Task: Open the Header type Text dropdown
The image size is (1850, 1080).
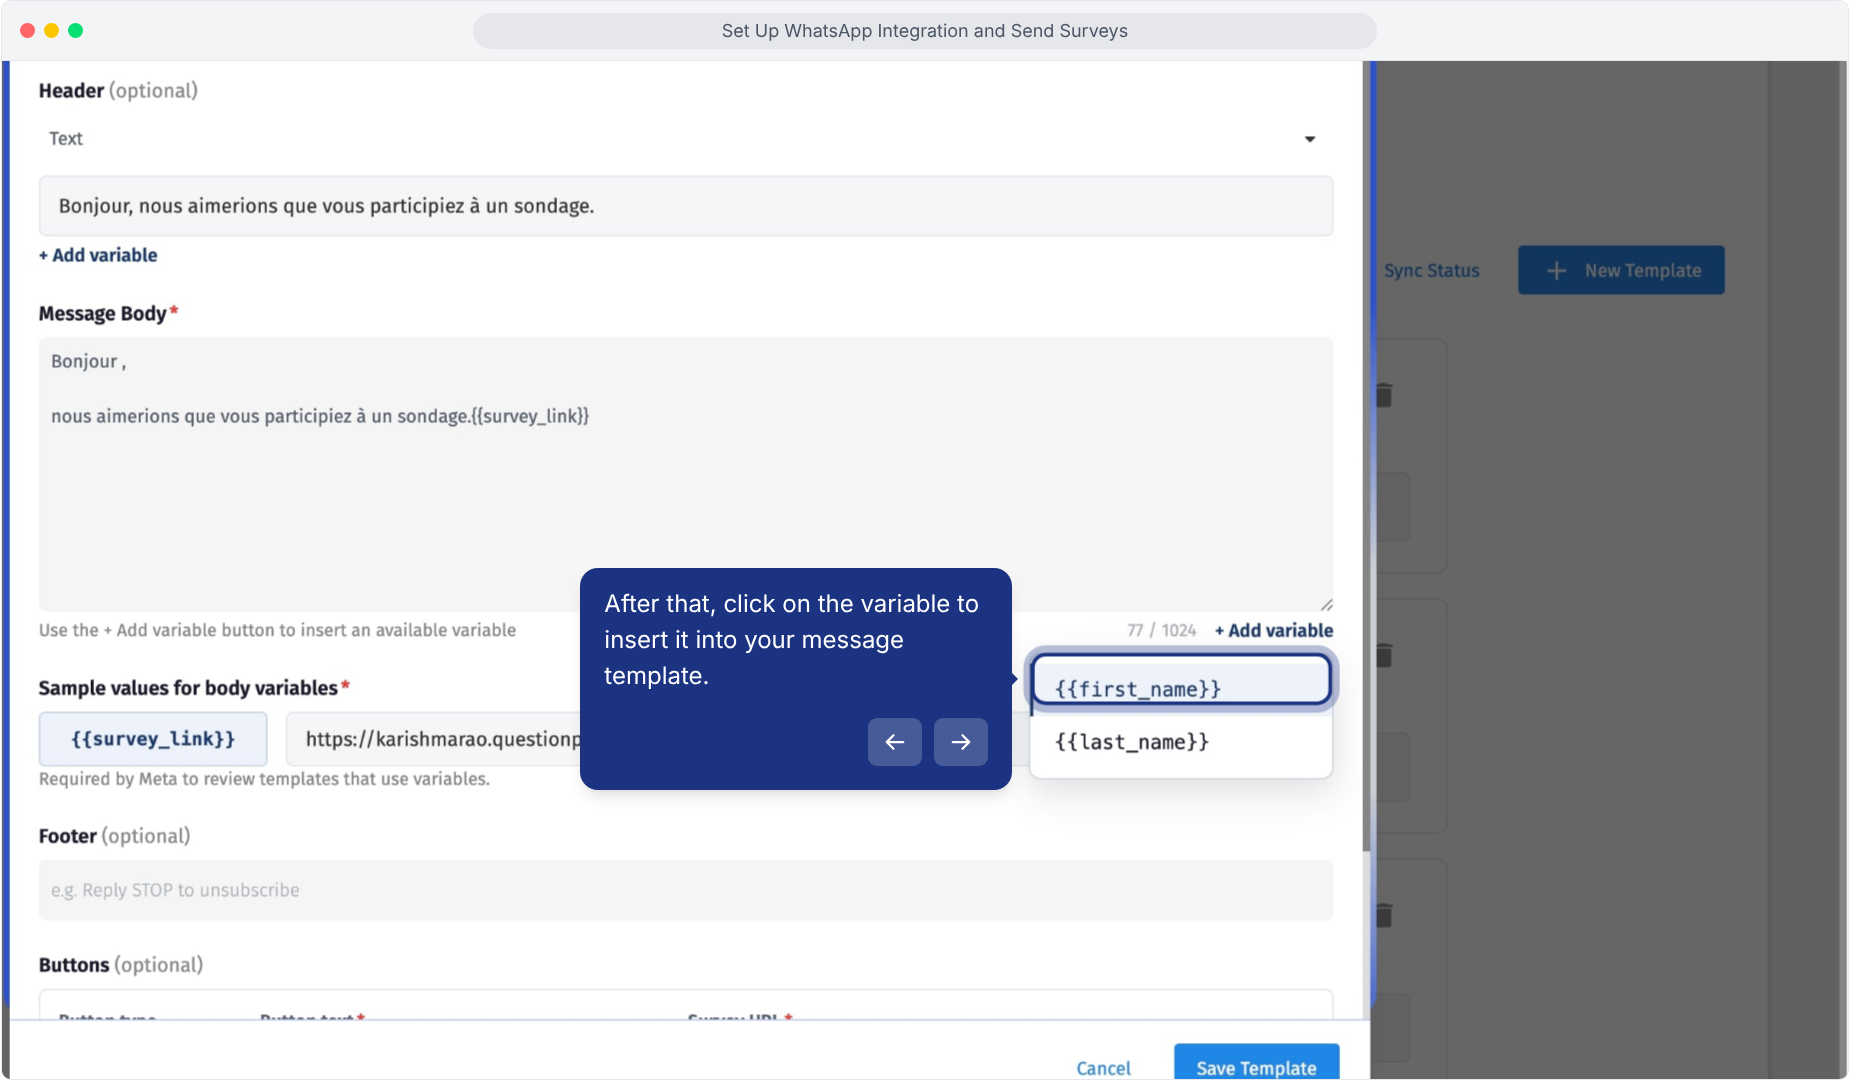Action: tap(685, 139)
